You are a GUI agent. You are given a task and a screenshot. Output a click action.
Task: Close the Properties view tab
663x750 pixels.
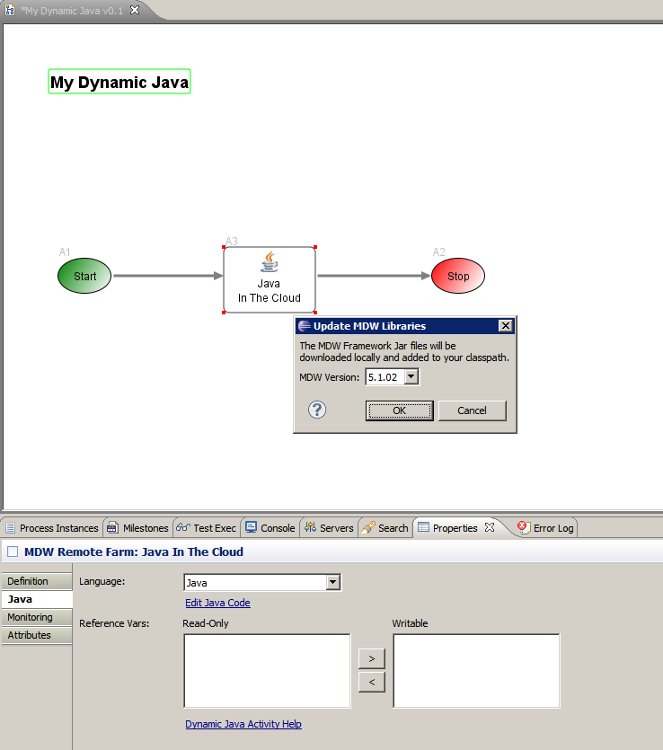point(489,528)
